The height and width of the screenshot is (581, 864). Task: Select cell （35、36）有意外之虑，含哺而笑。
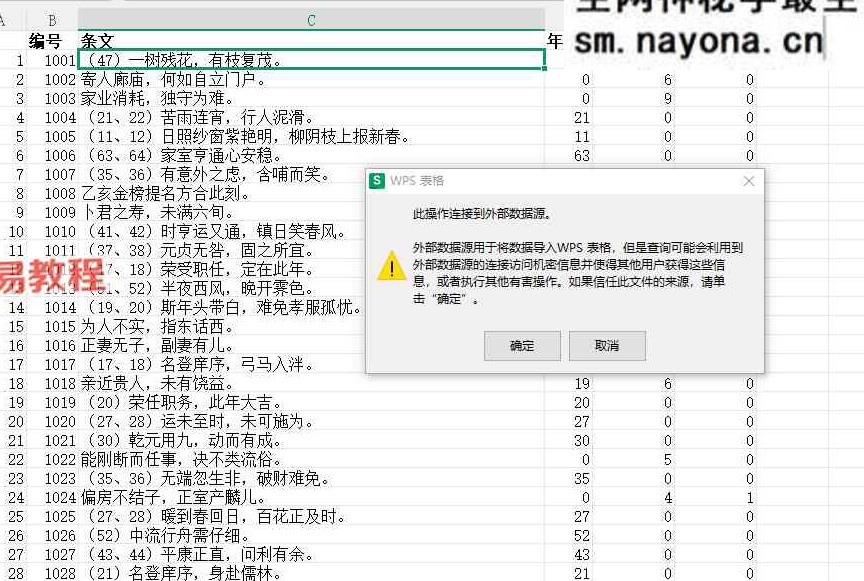point(222,174)
